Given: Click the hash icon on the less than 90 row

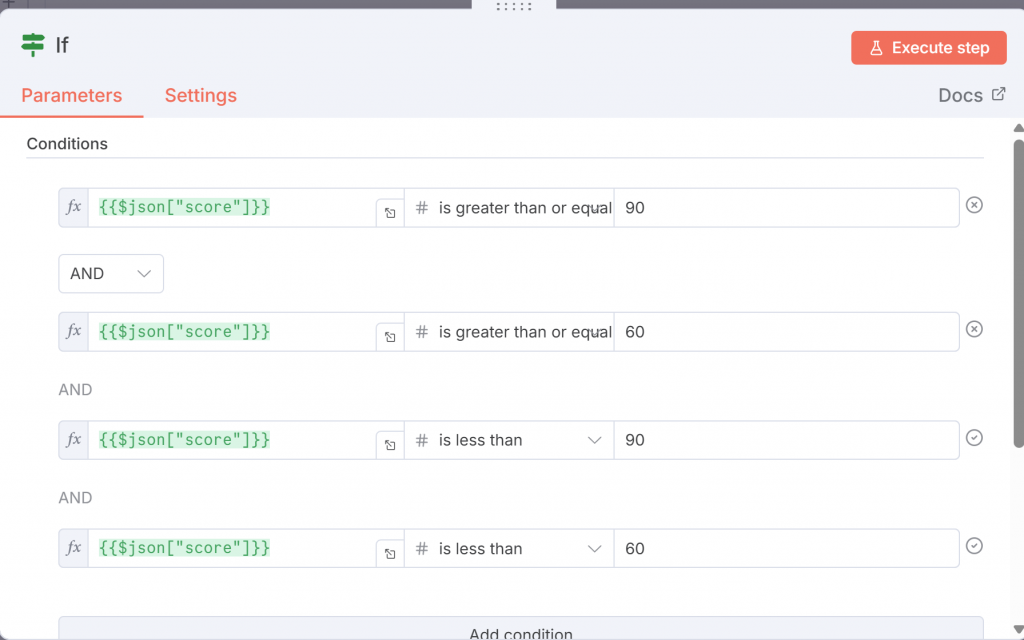Looking at the screenshot, I should 422,440.
